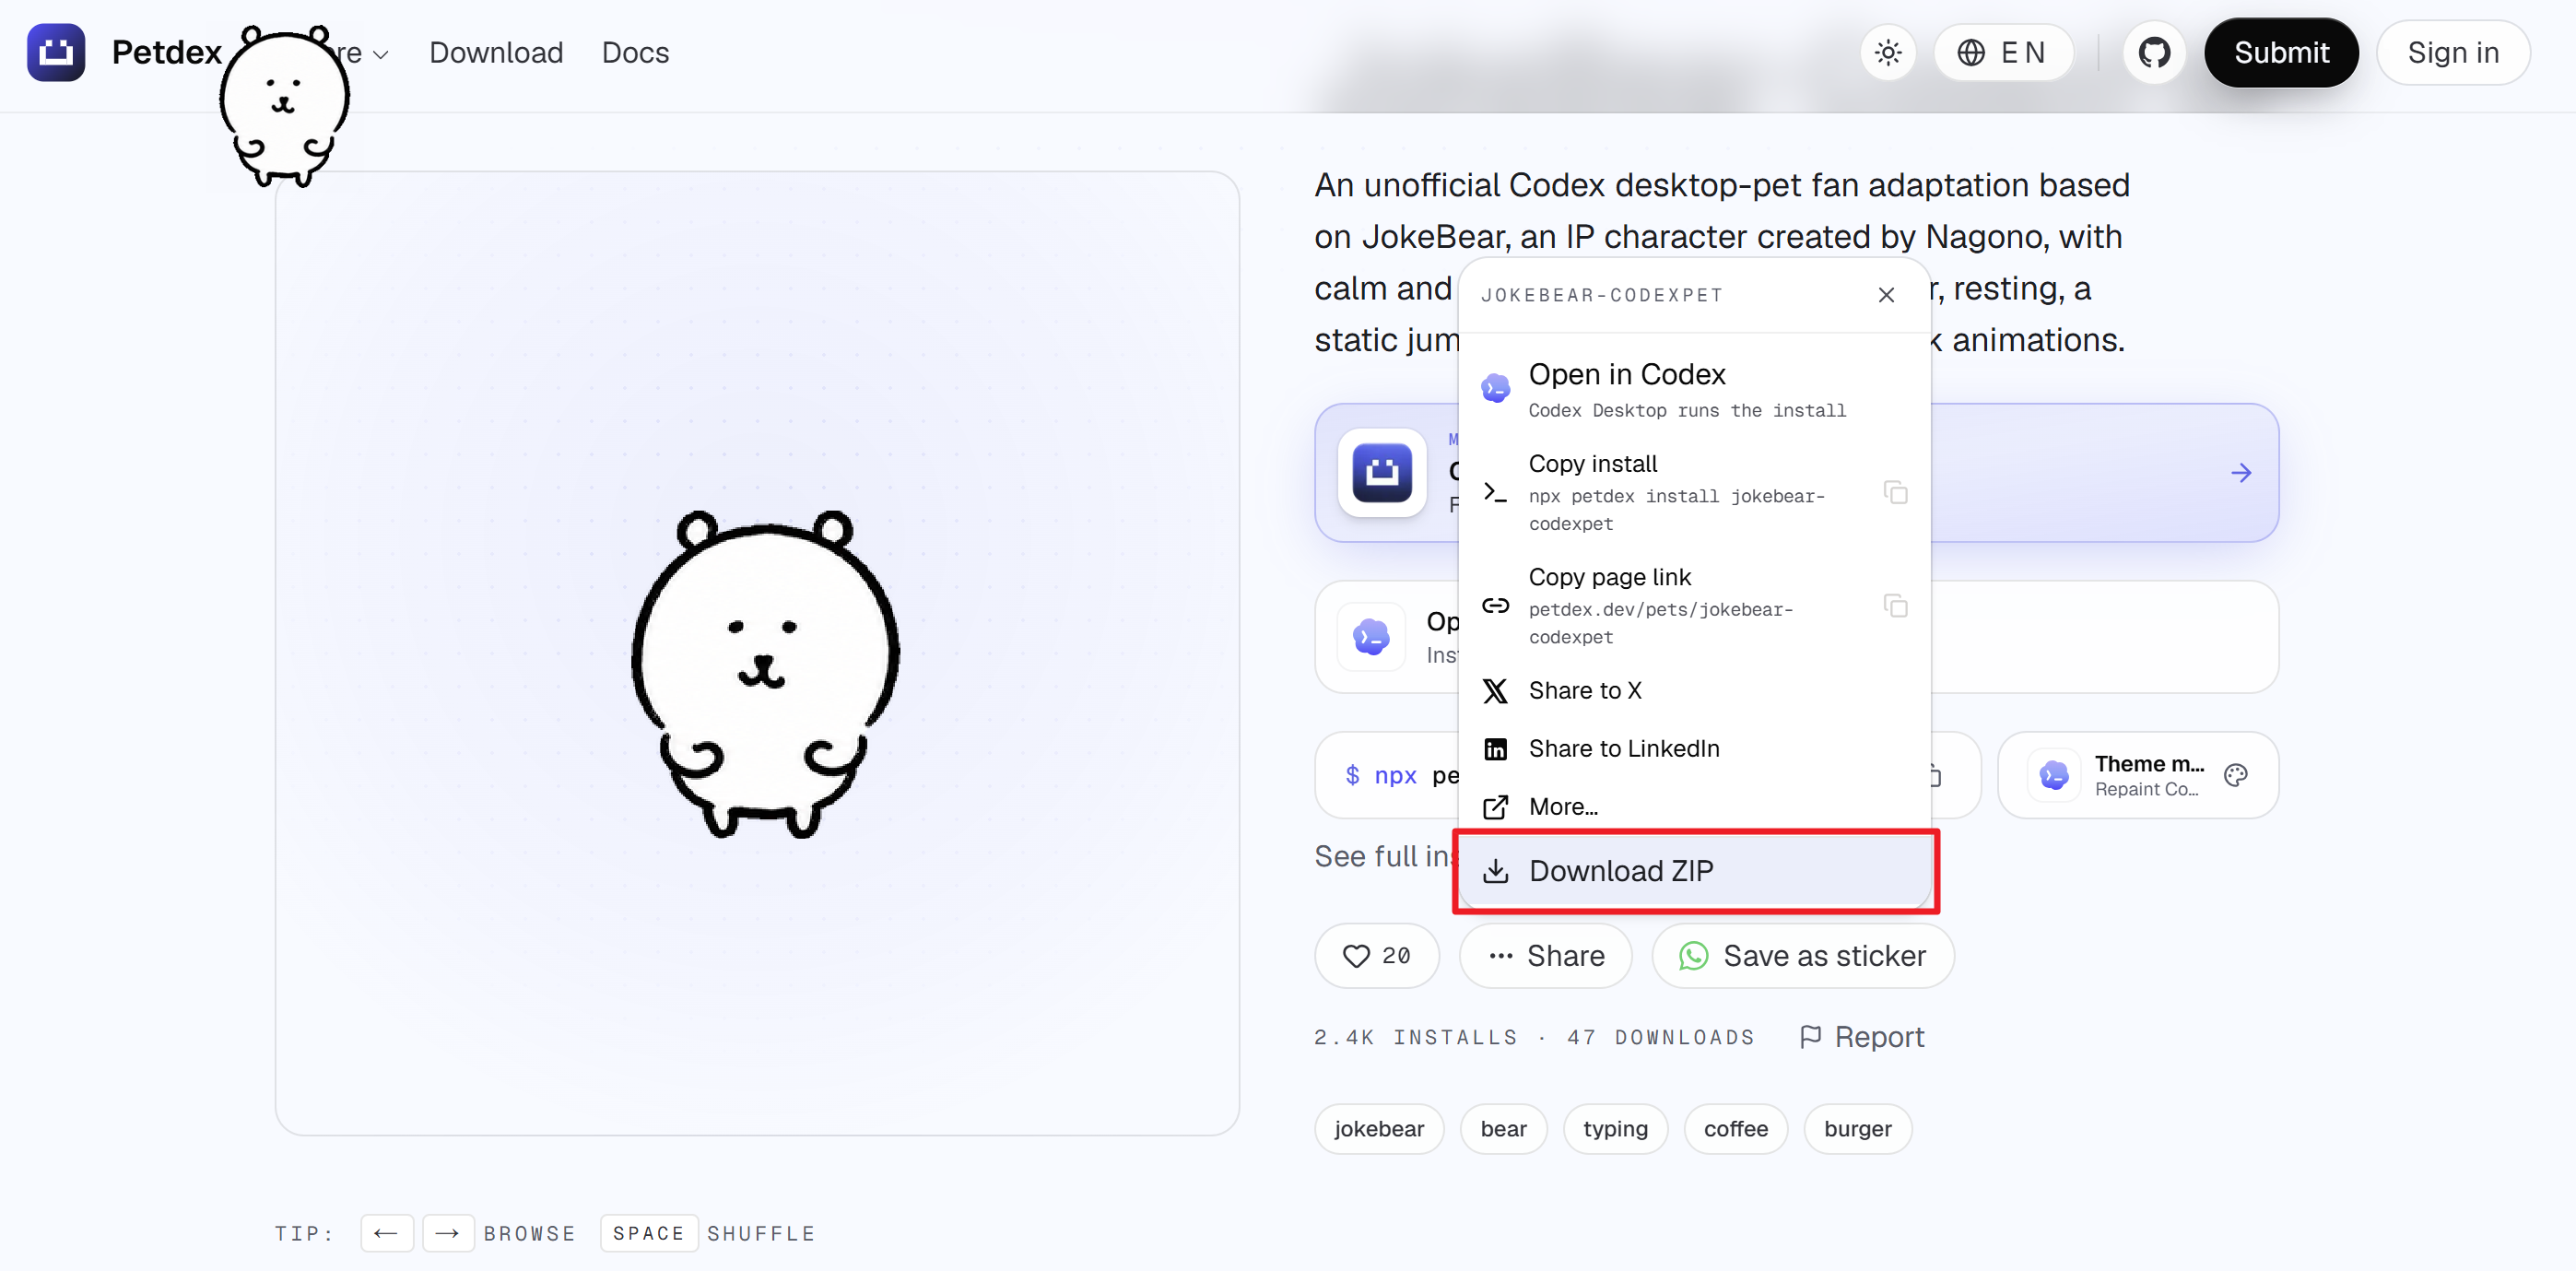This screenshot has width=2576, height=1271.
Task: Open the Download nav link
Action: 496,52
